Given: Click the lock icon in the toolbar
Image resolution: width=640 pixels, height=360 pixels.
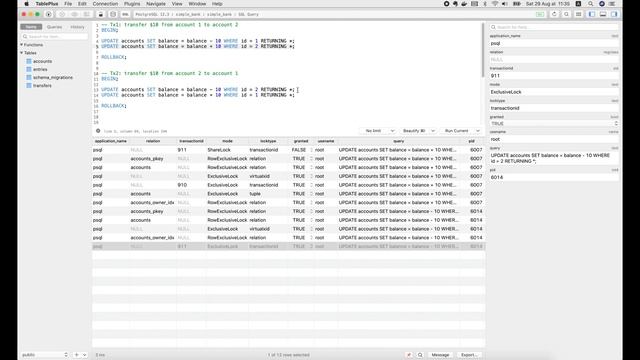Looking at the screenshot, I should [x=101, y=14].
